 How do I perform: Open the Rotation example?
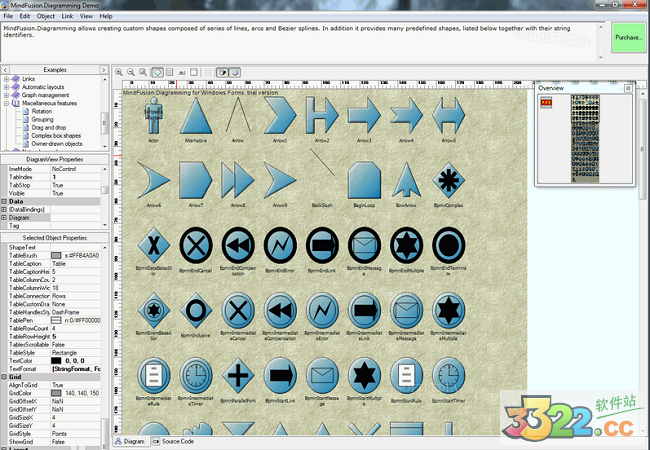coord(42,111)
